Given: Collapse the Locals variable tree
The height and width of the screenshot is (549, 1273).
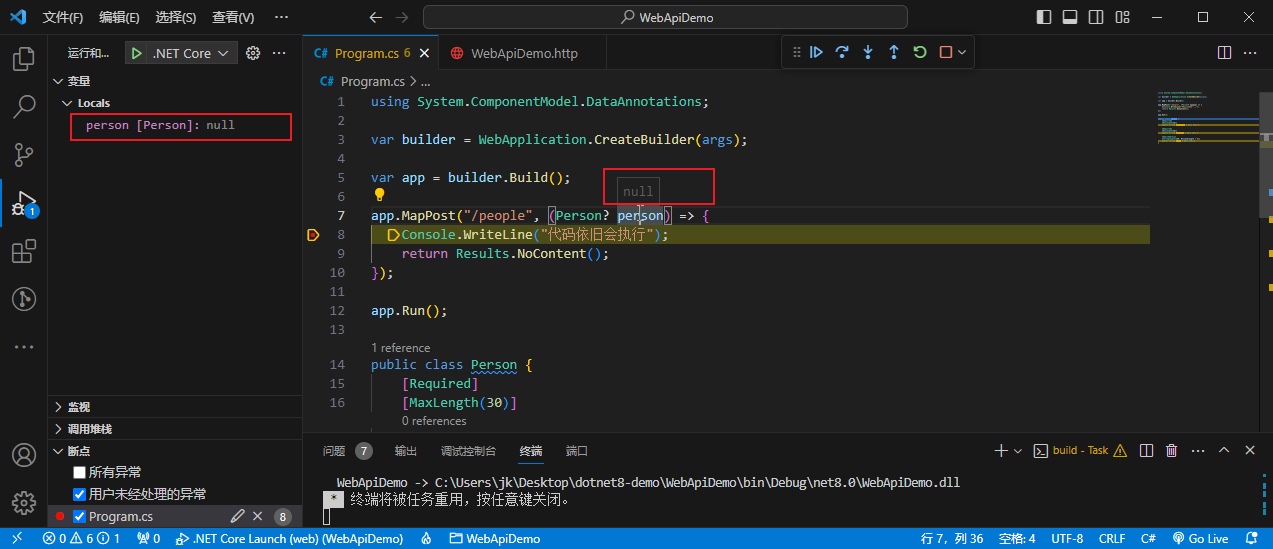Looking at the screenshot, I should coord(68,103).
